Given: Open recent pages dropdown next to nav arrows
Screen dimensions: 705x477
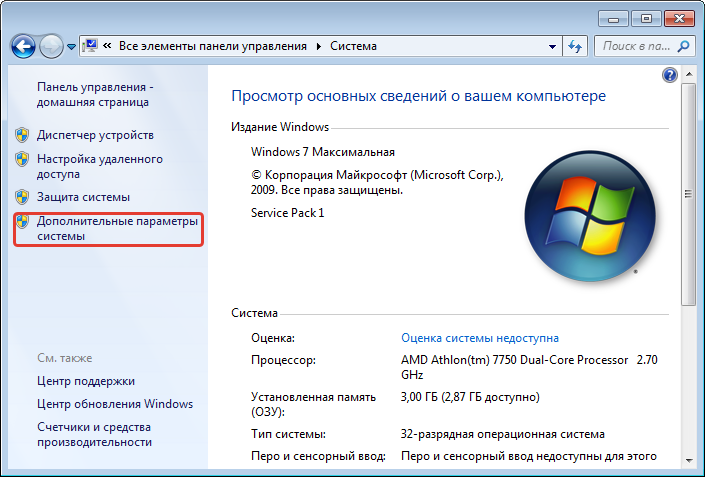Looking at the screenshot, I should coord(71,46).
